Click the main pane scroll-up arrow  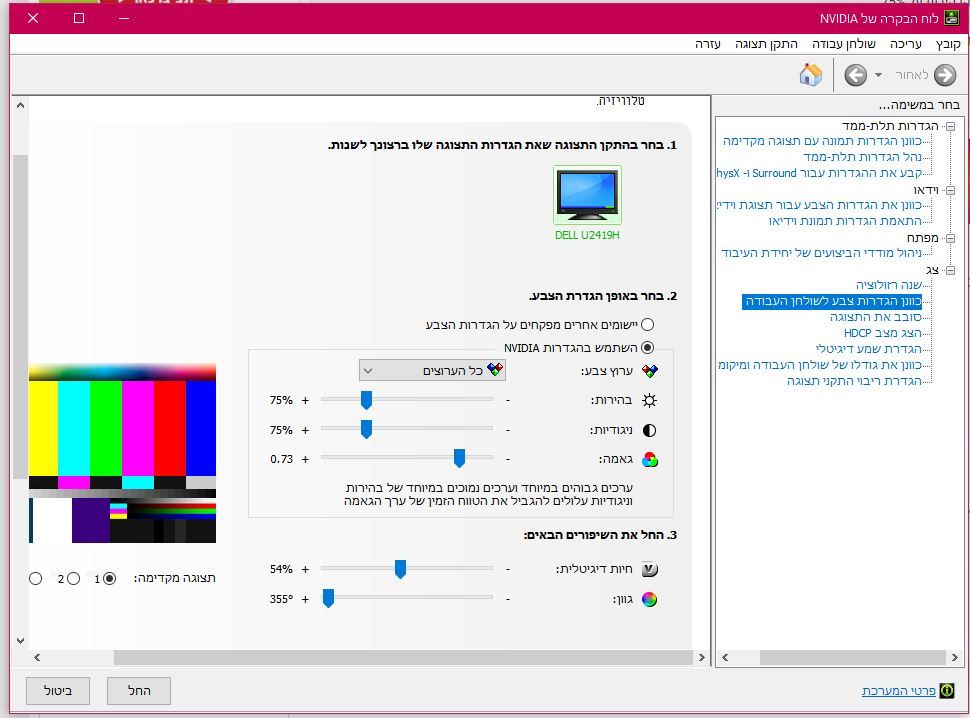point(20,105)
